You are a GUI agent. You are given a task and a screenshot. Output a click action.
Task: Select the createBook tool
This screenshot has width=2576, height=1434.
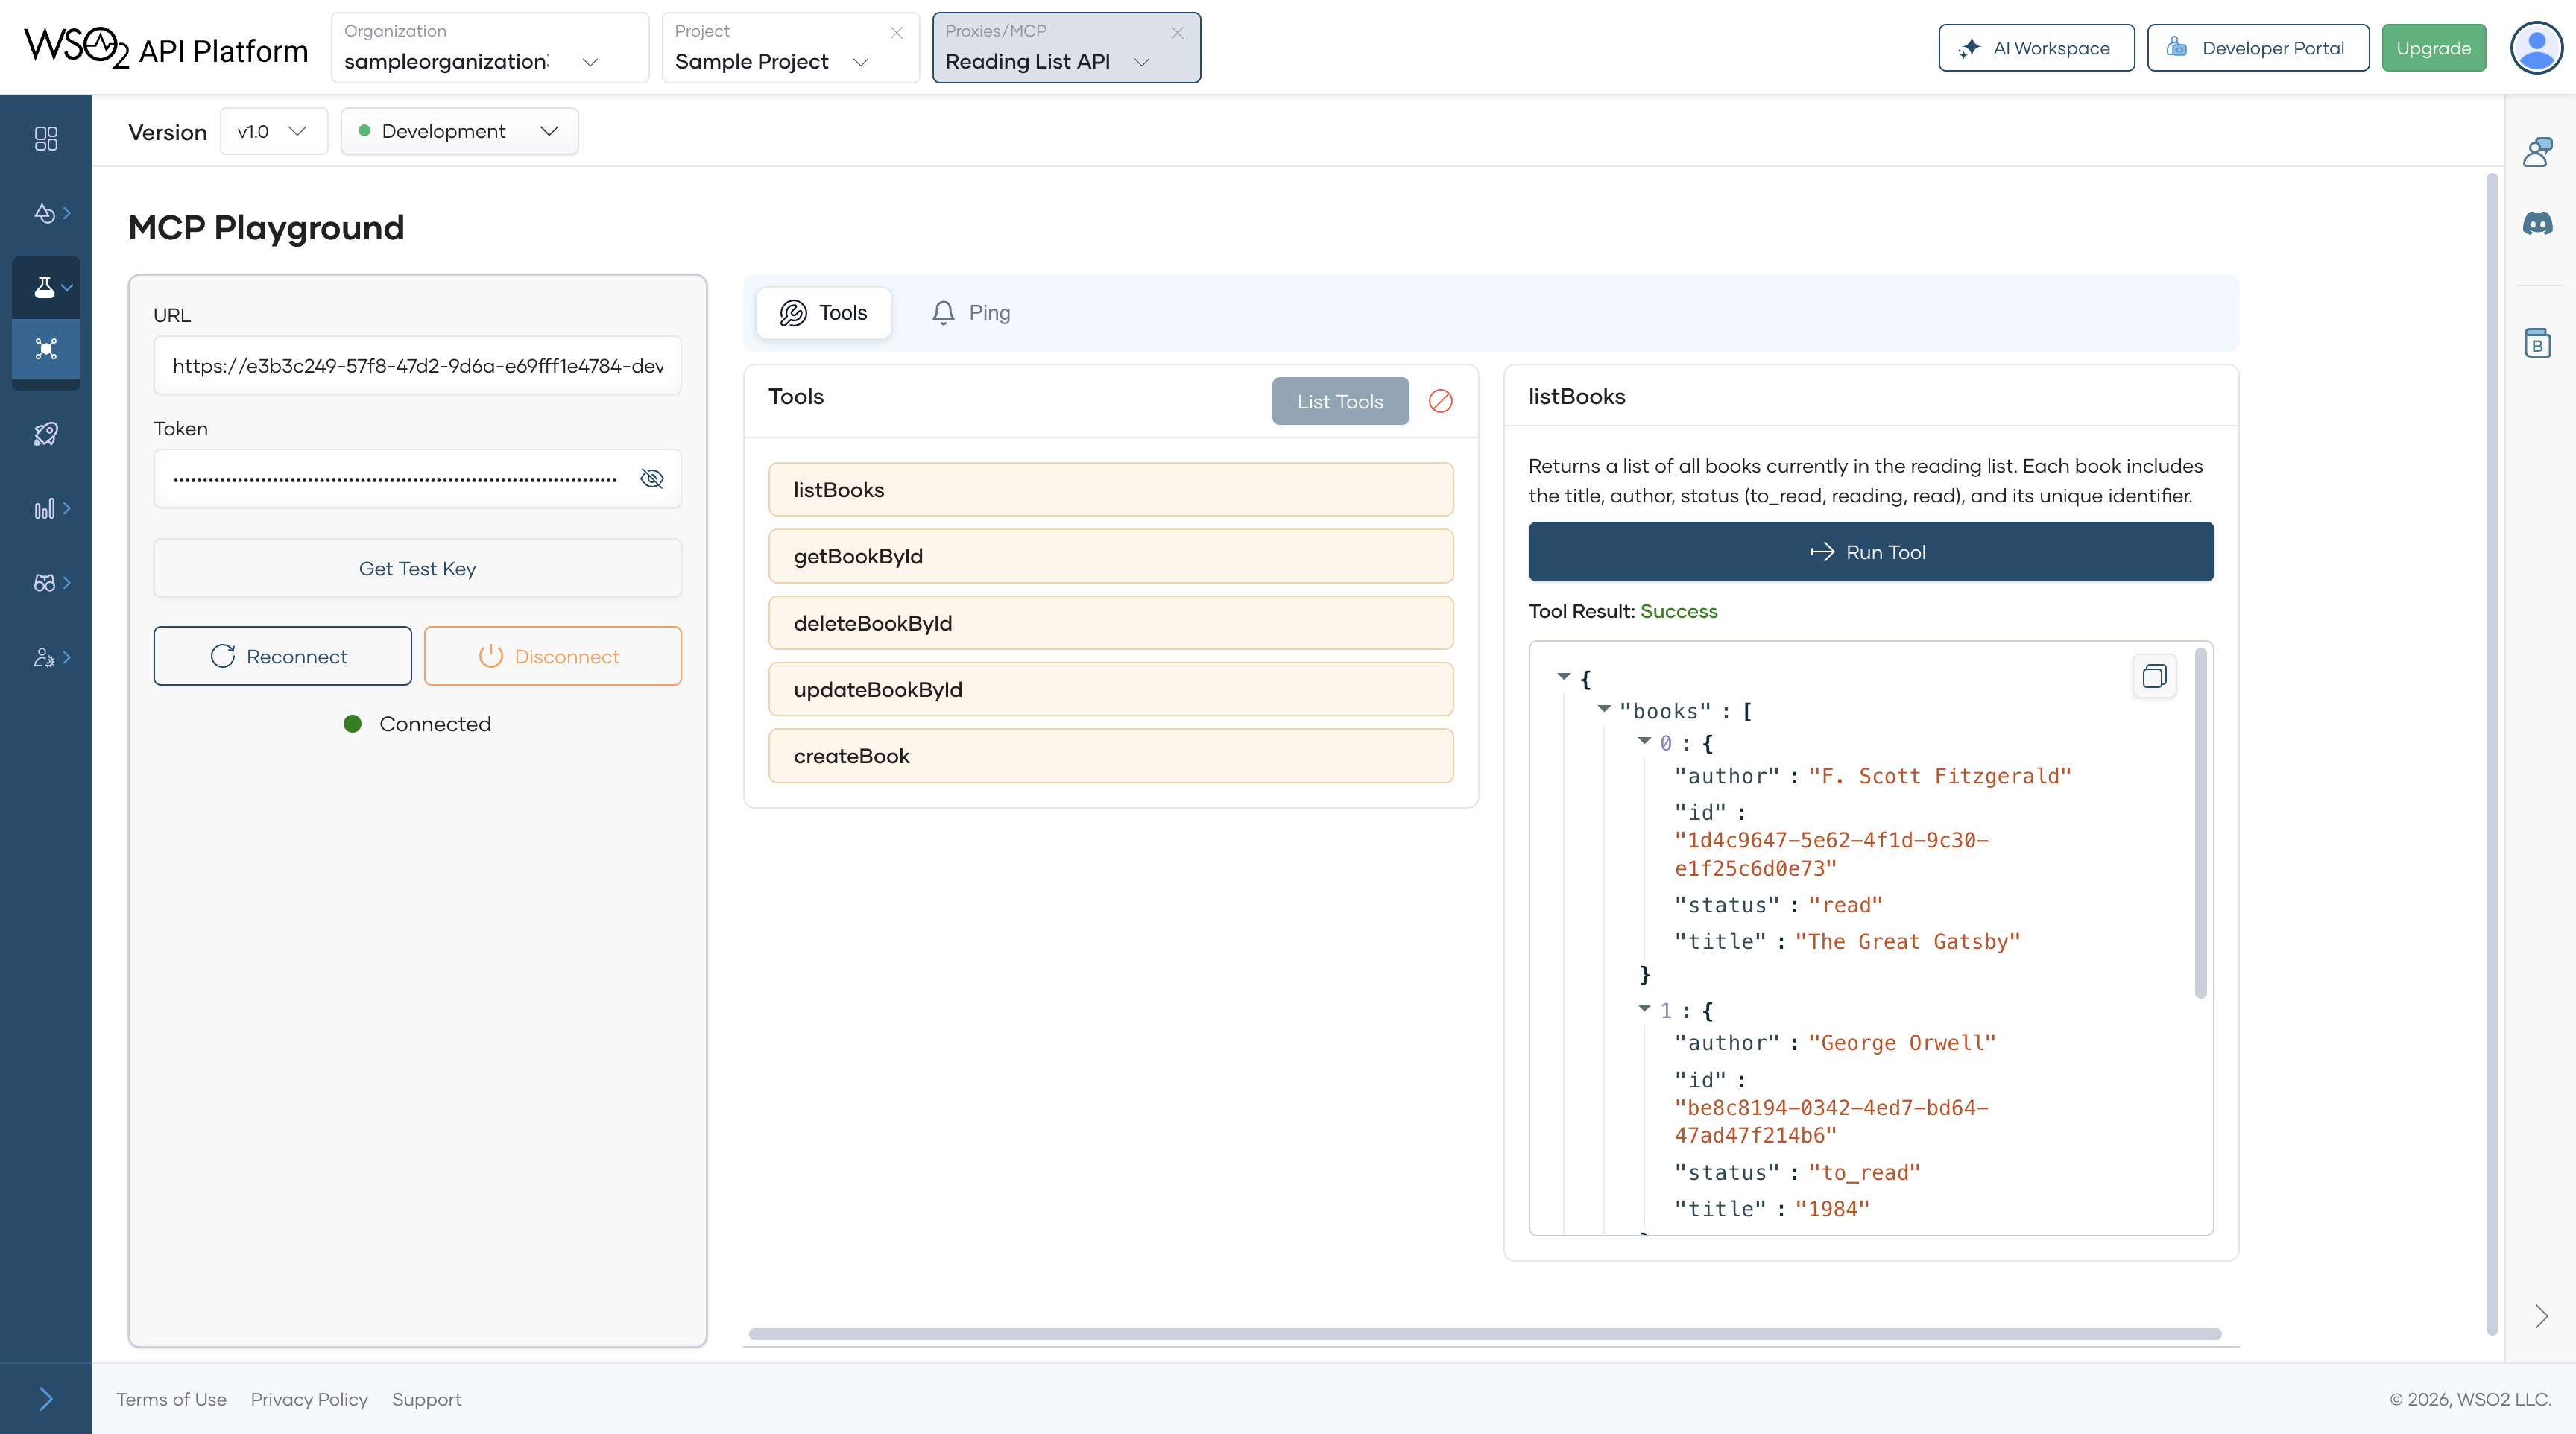tap(1110, 756)
